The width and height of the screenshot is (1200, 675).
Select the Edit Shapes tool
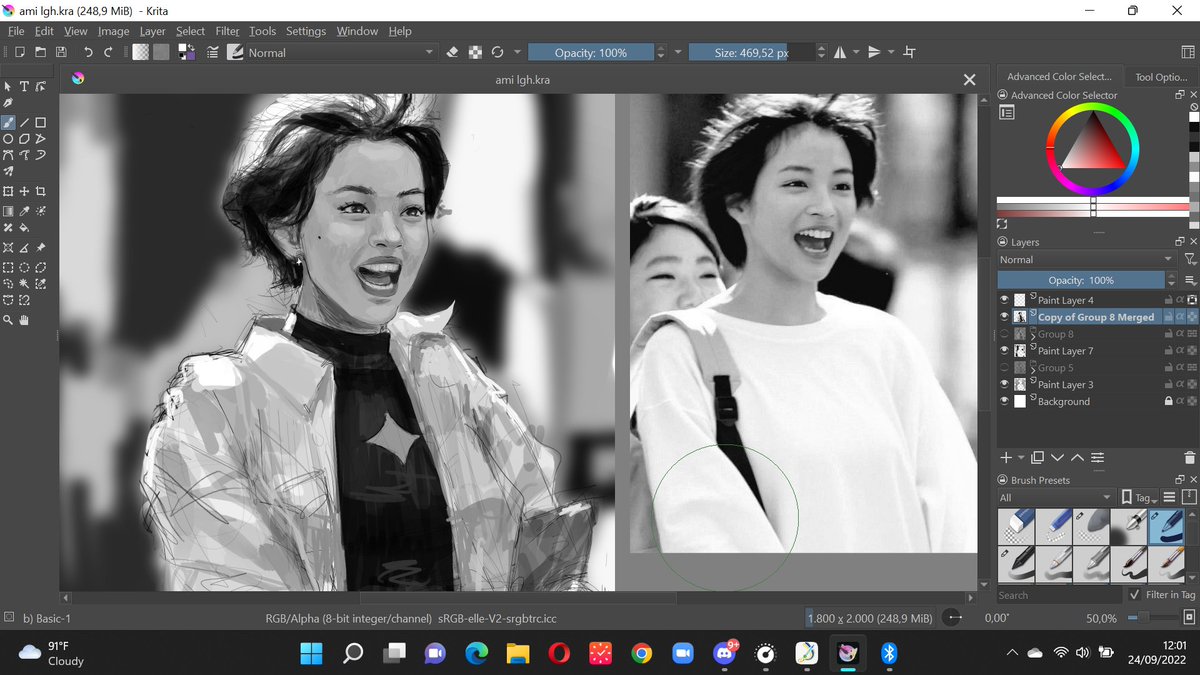(41, 87)
